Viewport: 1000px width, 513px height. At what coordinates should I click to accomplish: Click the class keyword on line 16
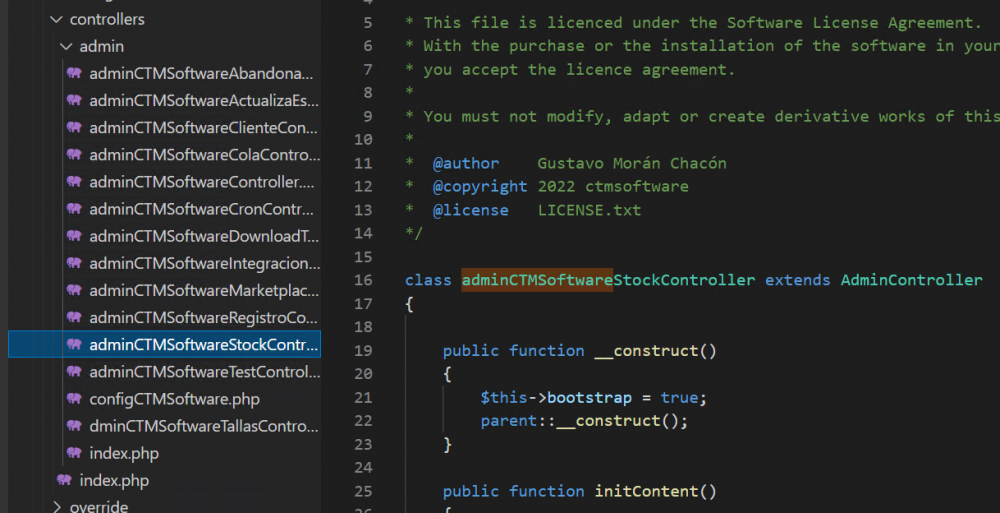click(428, 280)
